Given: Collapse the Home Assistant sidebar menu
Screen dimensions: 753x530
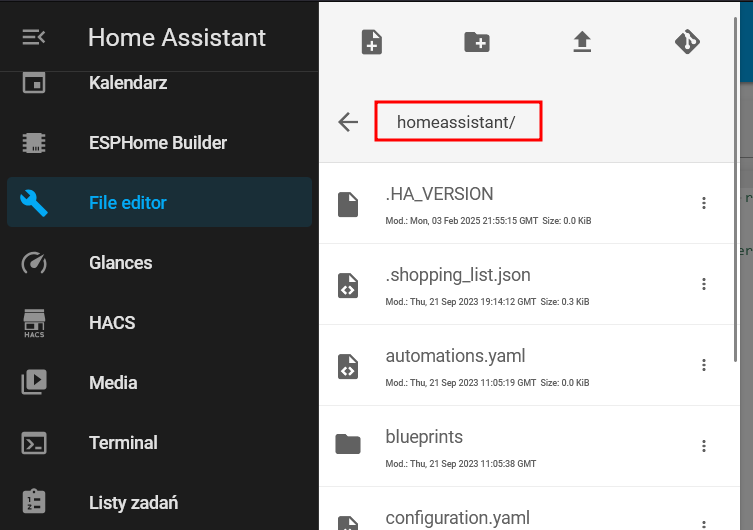Looking at the screenshot, I should [x=34, y=37].
